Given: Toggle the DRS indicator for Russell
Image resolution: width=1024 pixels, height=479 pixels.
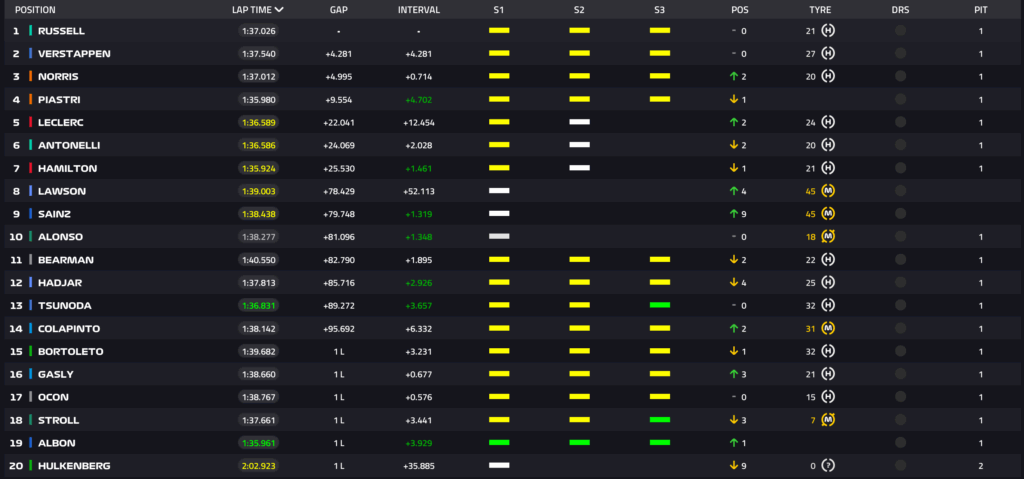Looking at the screenshot, I should [900, 31].
